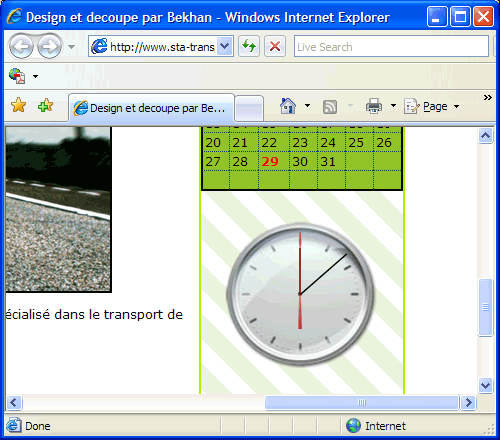The image size is (500, 440).
Task: Click the Live Search input field
Action: pyautogui.click(x=391, y=46)
